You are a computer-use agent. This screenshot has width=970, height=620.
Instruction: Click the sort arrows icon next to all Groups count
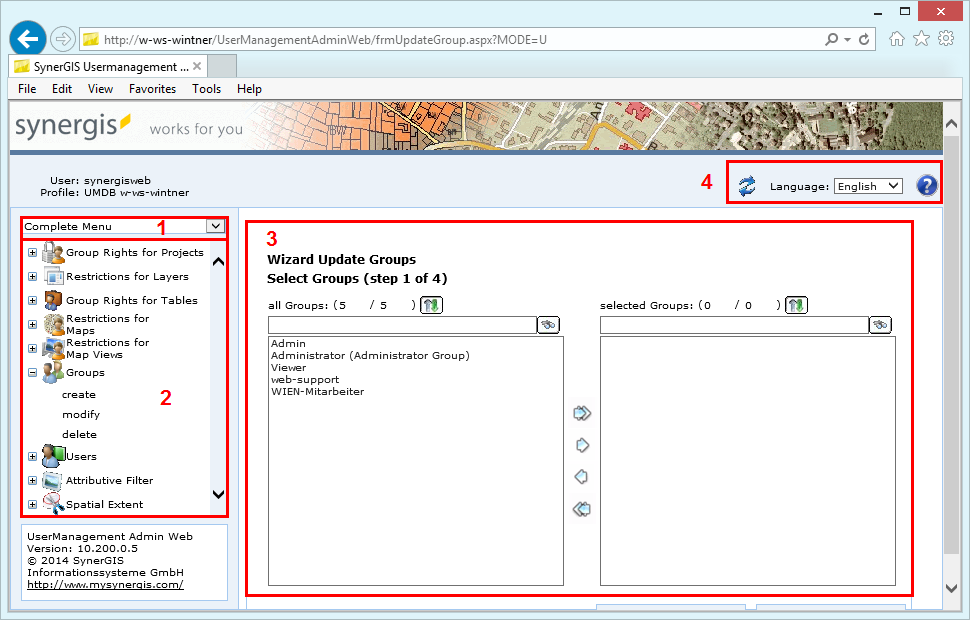[x=430, y=303]
